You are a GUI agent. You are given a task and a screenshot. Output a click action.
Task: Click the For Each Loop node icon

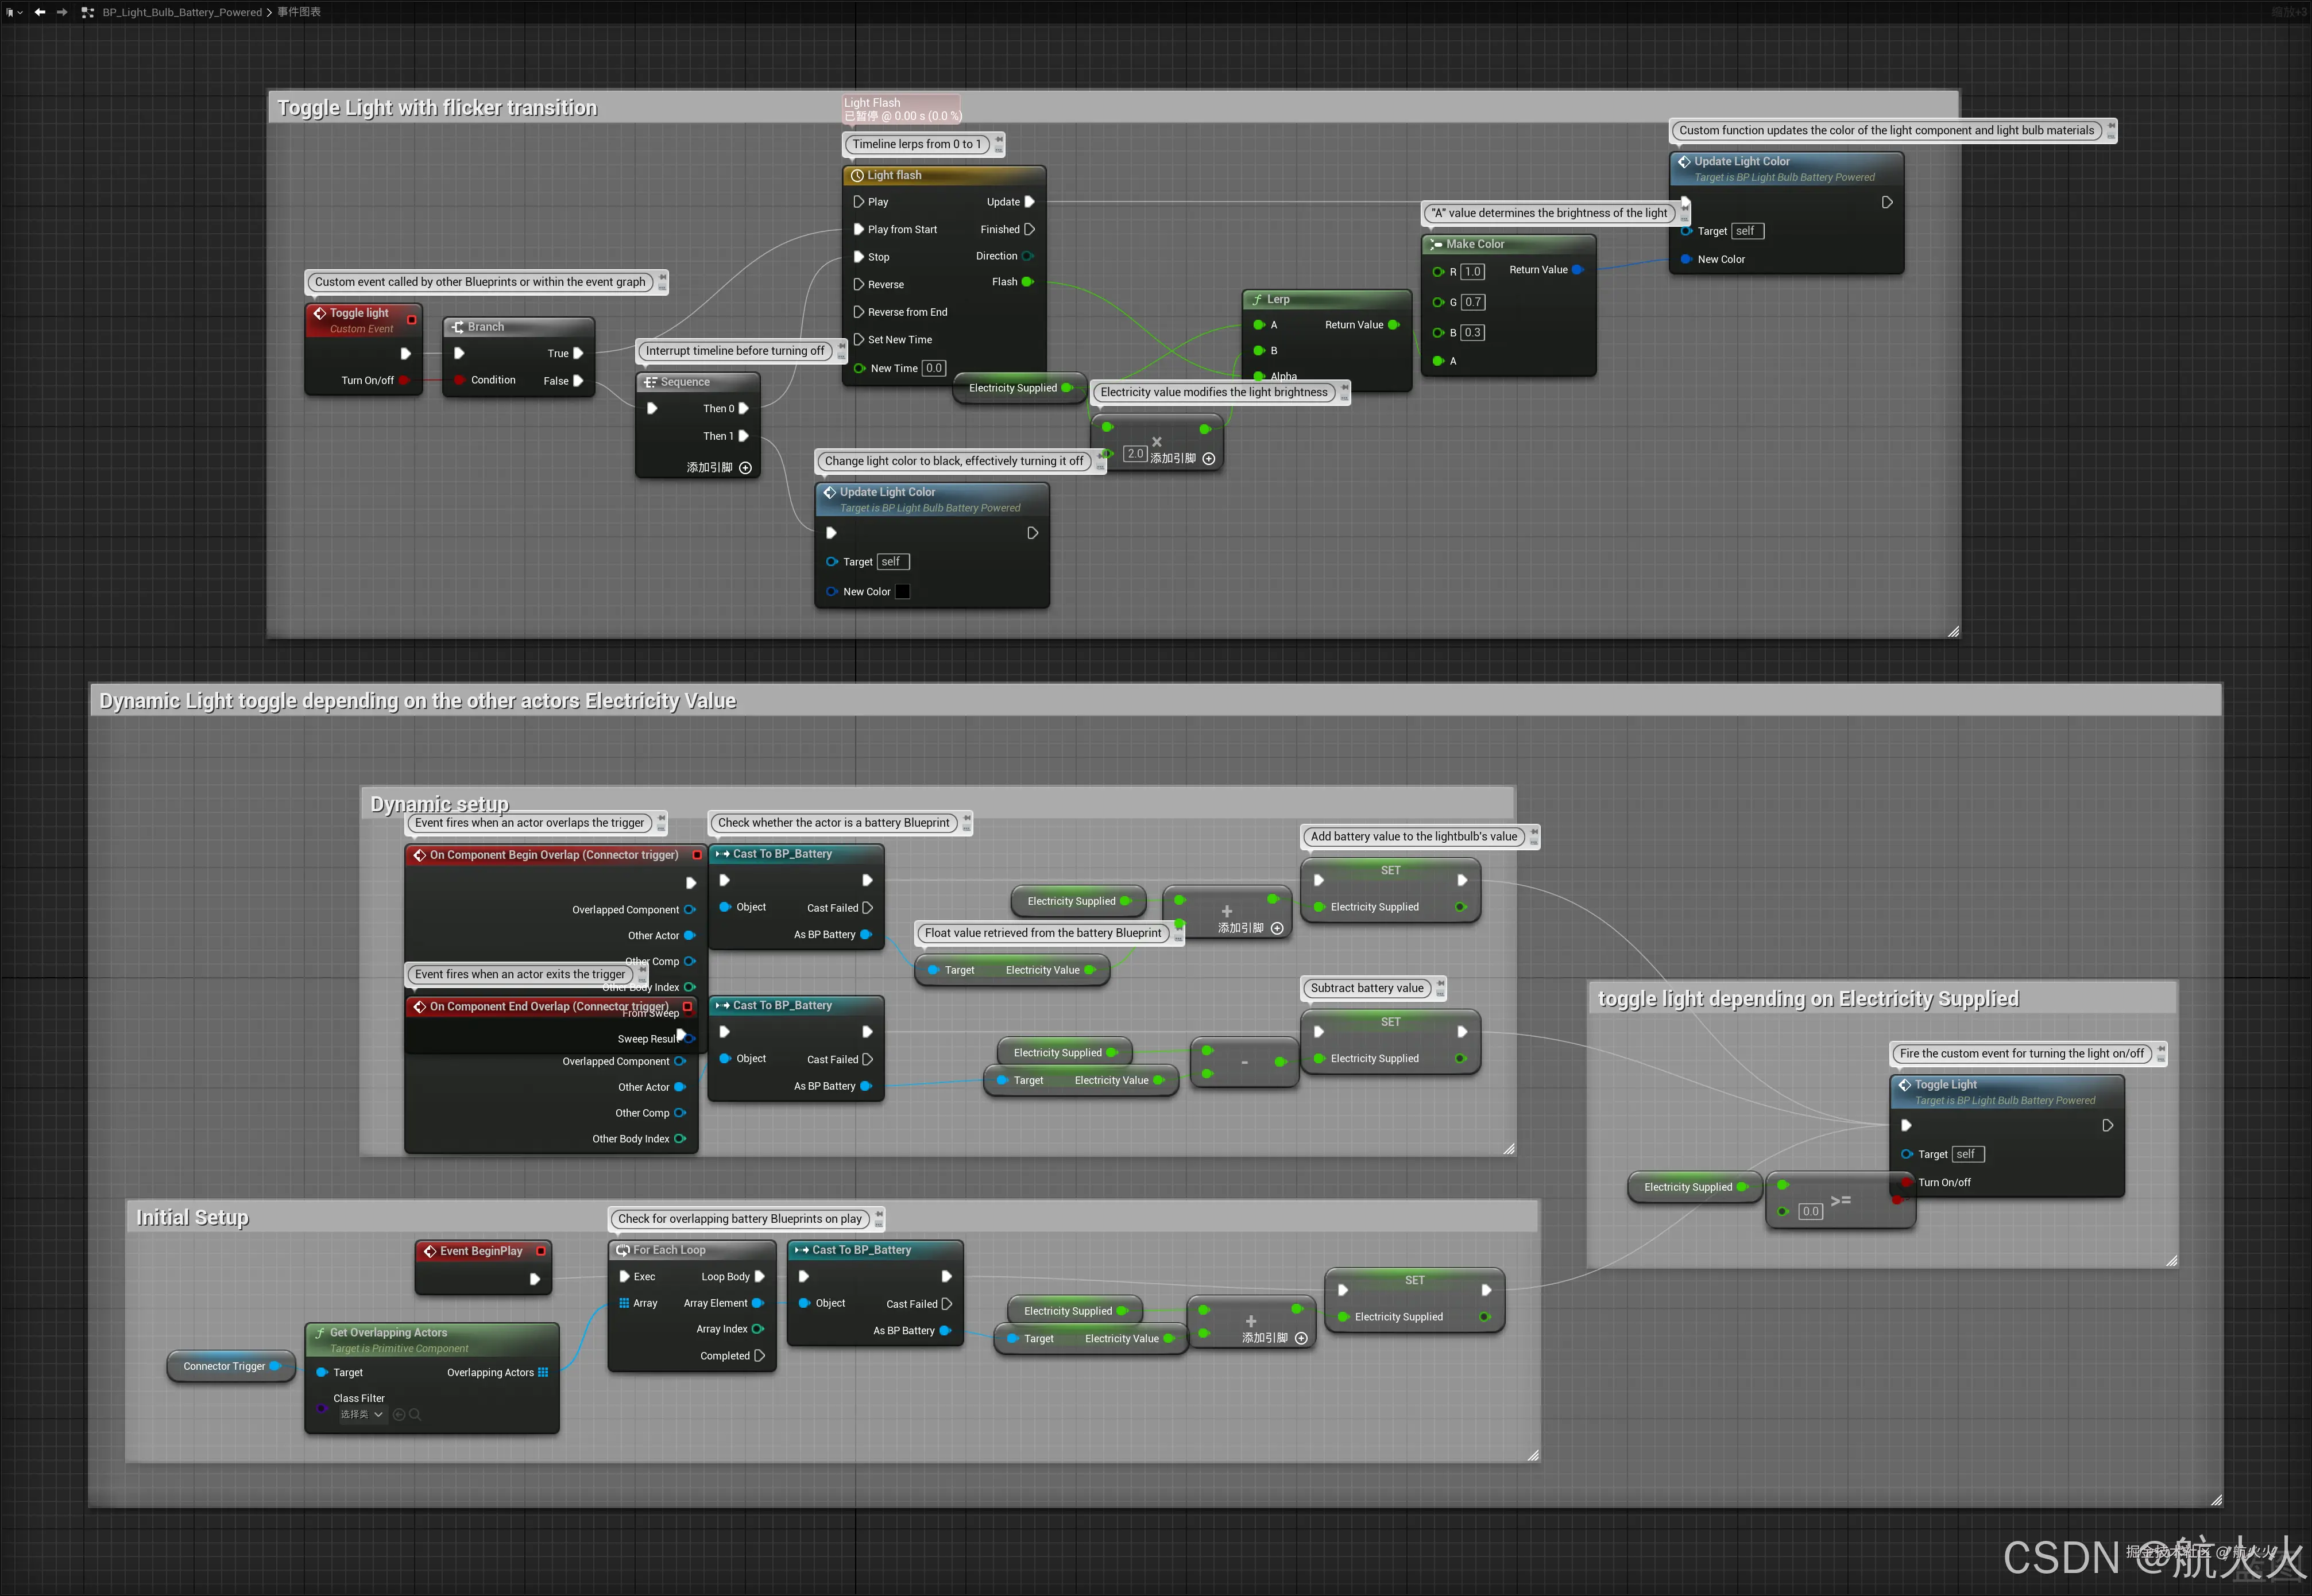[x=623, y=1251]
